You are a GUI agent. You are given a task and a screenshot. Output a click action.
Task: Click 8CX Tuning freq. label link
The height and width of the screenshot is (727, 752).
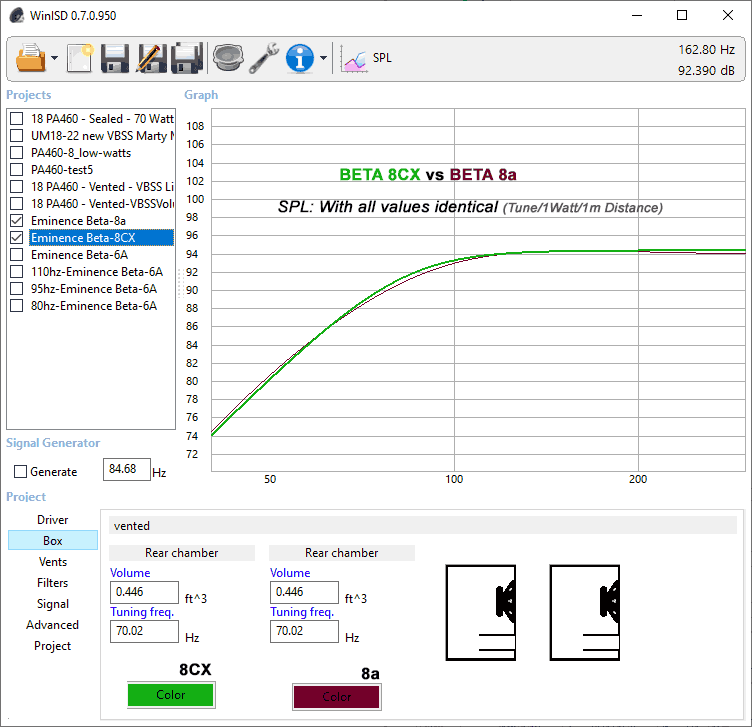pyautogui.click(x=142, y=612)
